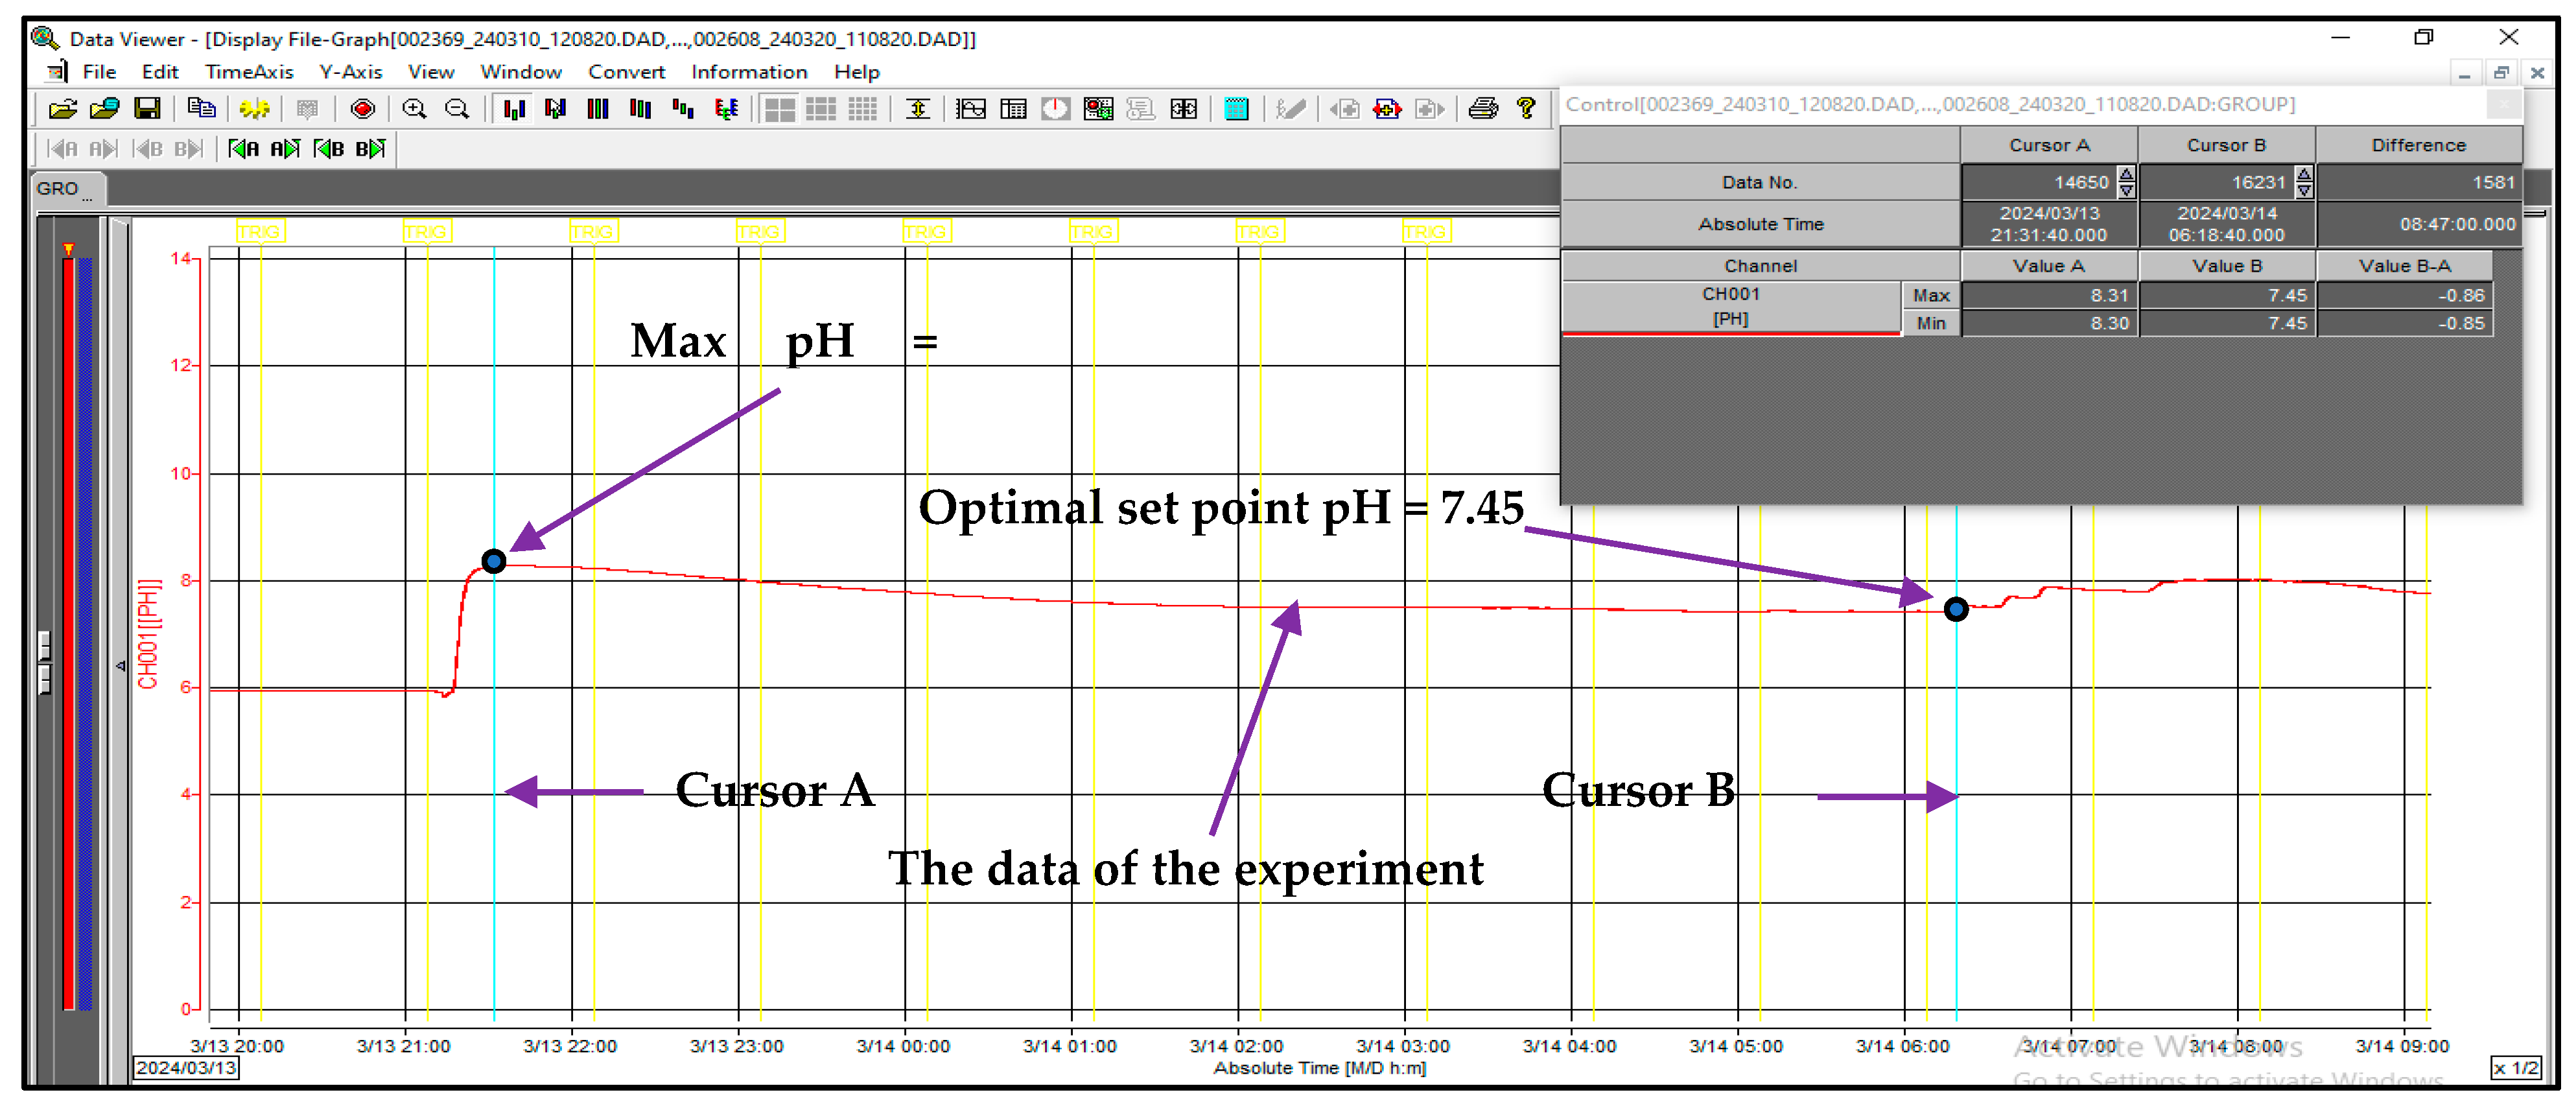This screenshot has height=1112, width=2576.
Task: Increase the Cursor A data number
Action: (x=2126, y=175)
